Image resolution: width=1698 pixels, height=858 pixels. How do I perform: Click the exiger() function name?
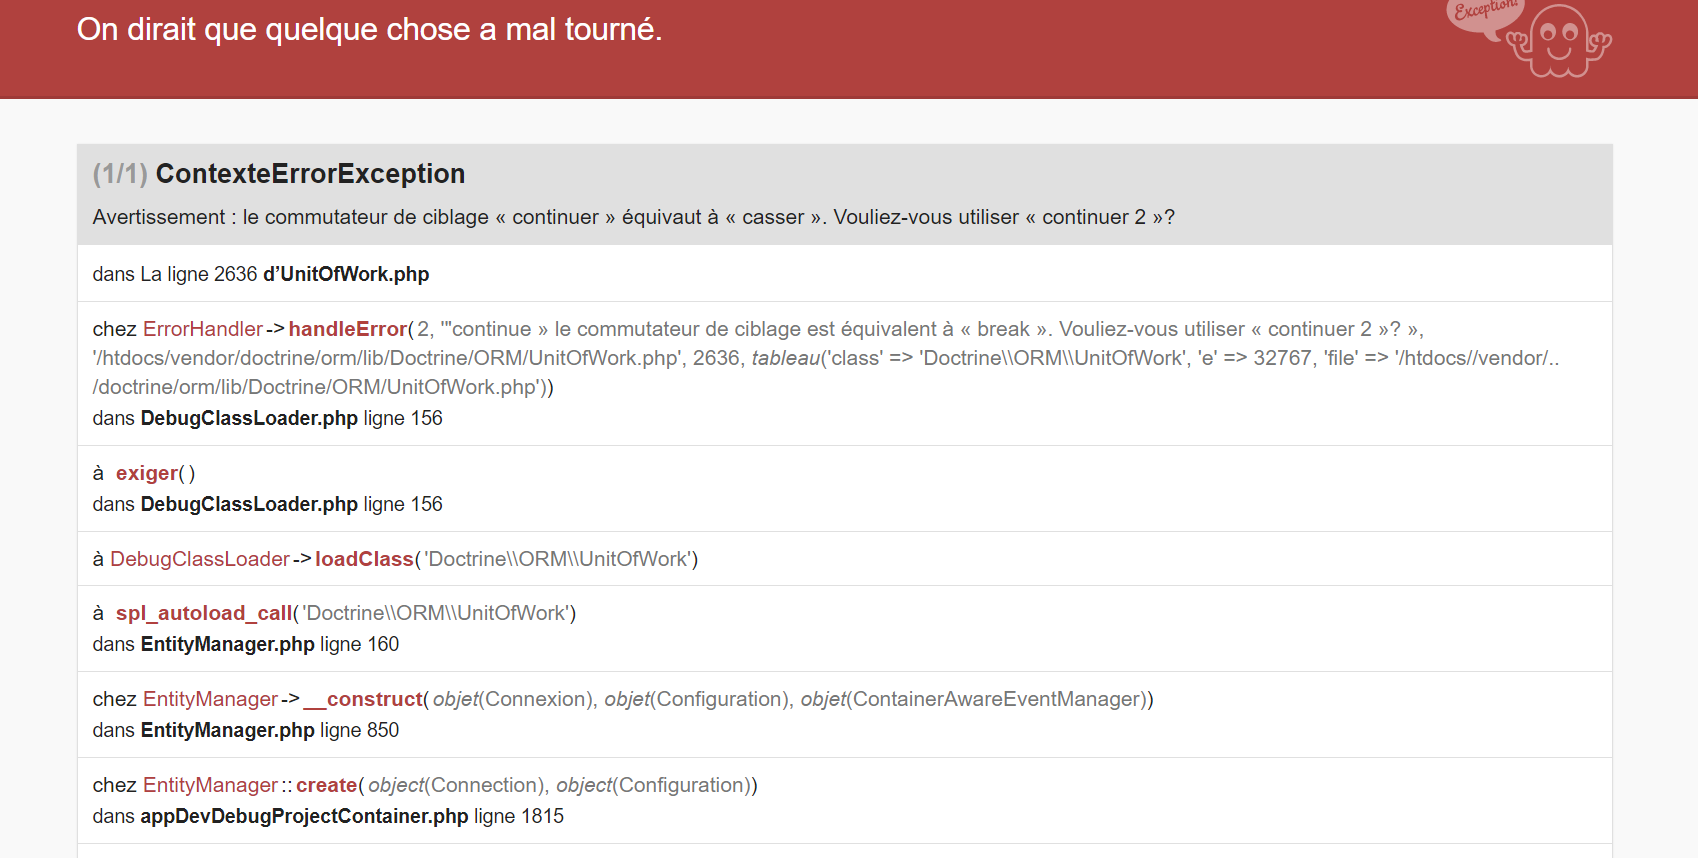tap(147, 473)
